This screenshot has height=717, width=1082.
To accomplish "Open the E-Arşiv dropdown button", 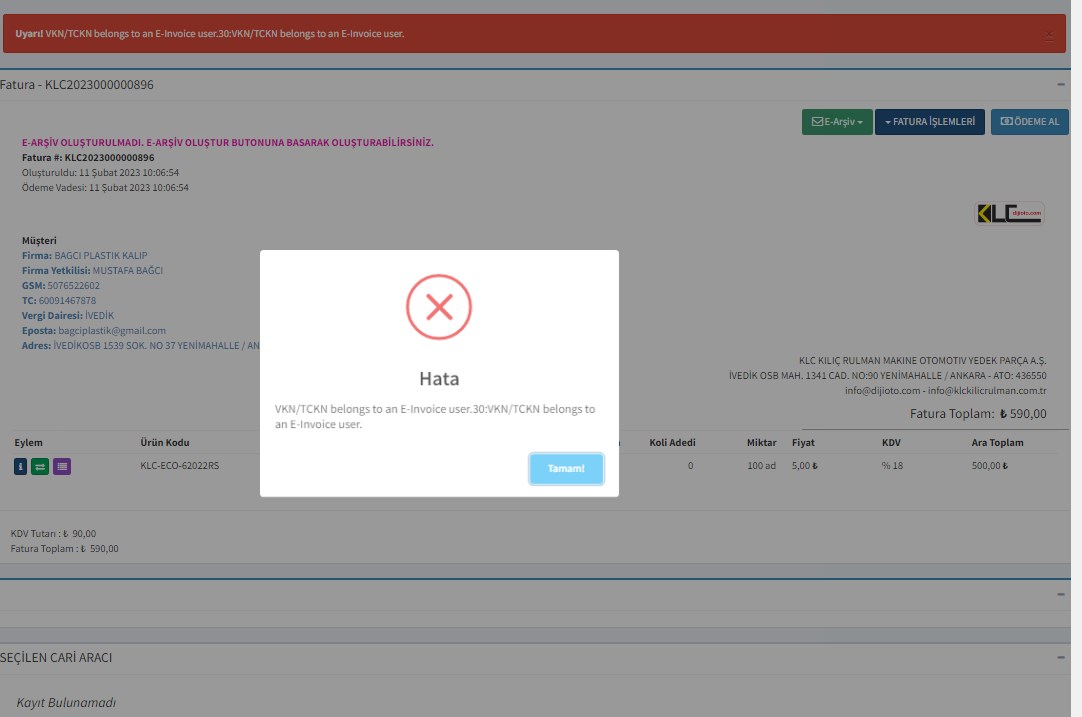I will [836, 122].
